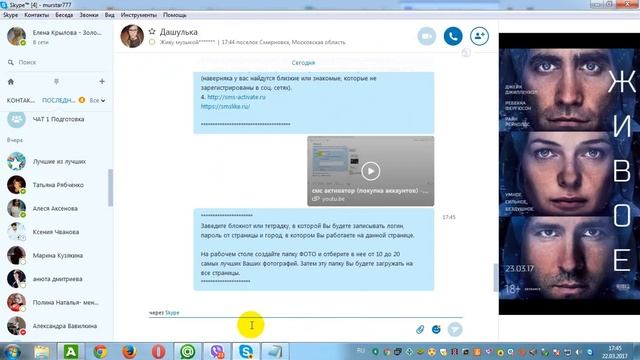Launch Firefox from the taskbar
This screenshot has height=360, width=640.
[x=129, y=352]
